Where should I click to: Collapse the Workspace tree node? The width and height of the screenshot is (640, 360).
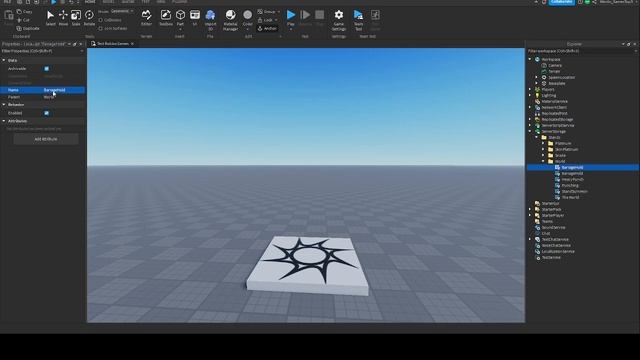point(530,59)
